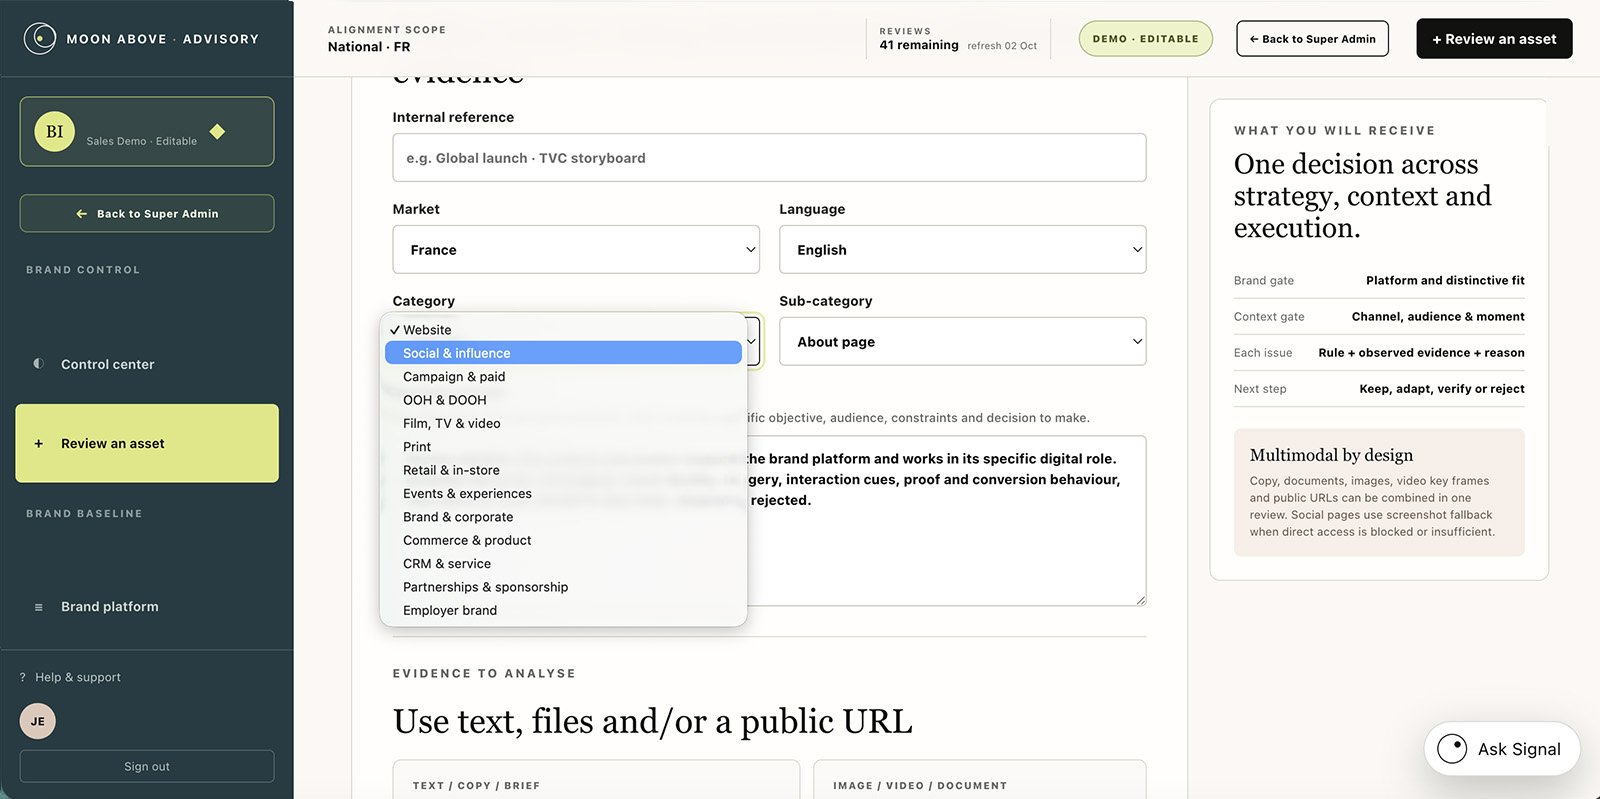This screenshot has width=1600, height=799.
Task: Pick Events & experiences category
Action: [x=563, y=494]
